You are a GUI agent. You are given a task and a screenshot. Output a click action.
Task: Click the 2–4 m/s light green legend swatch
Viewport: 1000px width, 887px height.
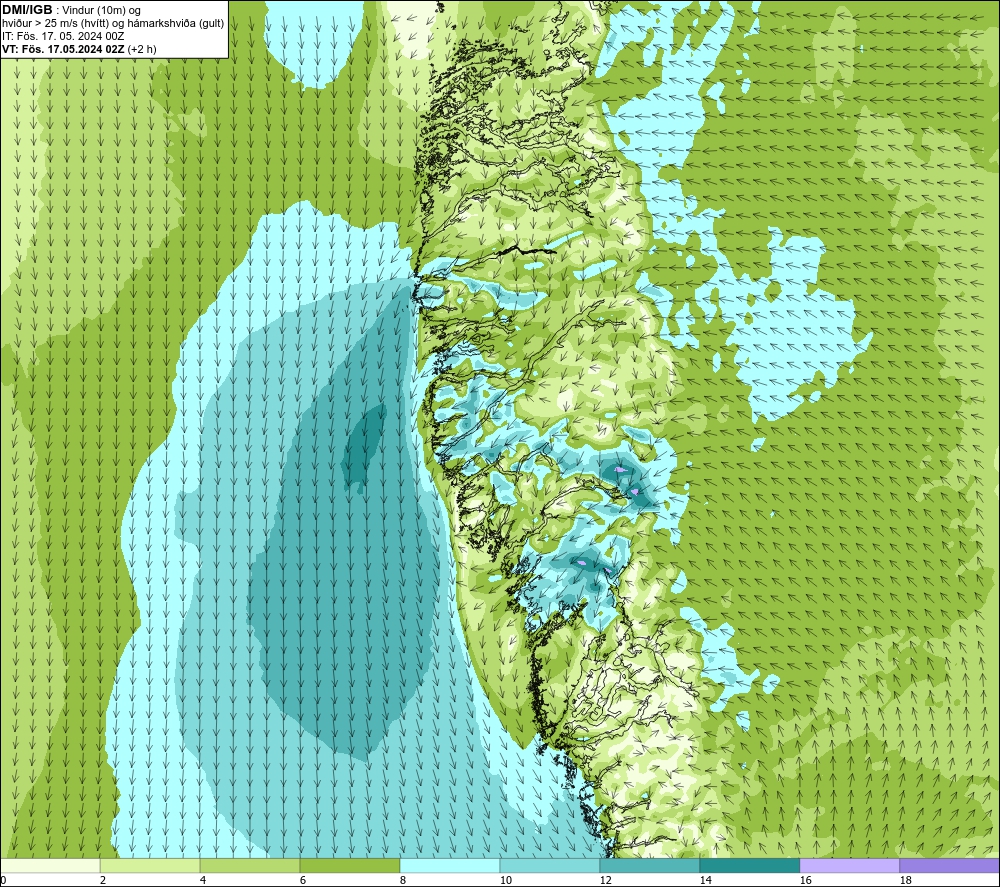click(x=150, y=866)
